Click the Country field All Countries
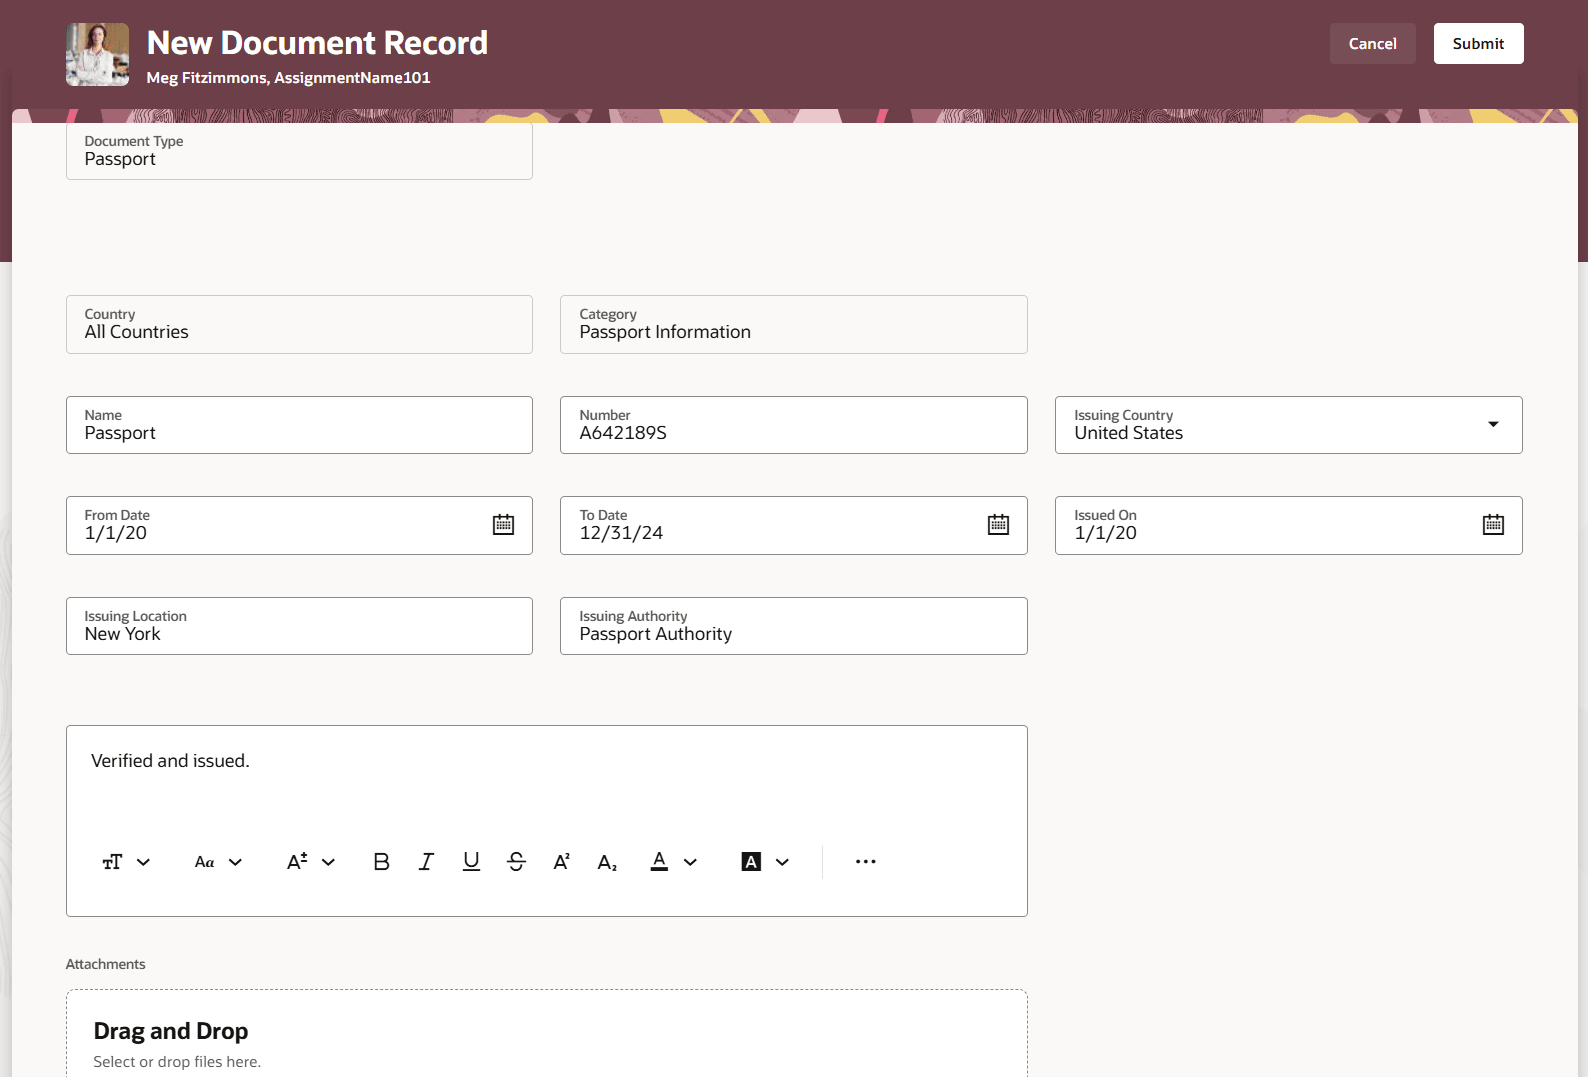Screen dimensions: 1588x1077 click(299, 324)
